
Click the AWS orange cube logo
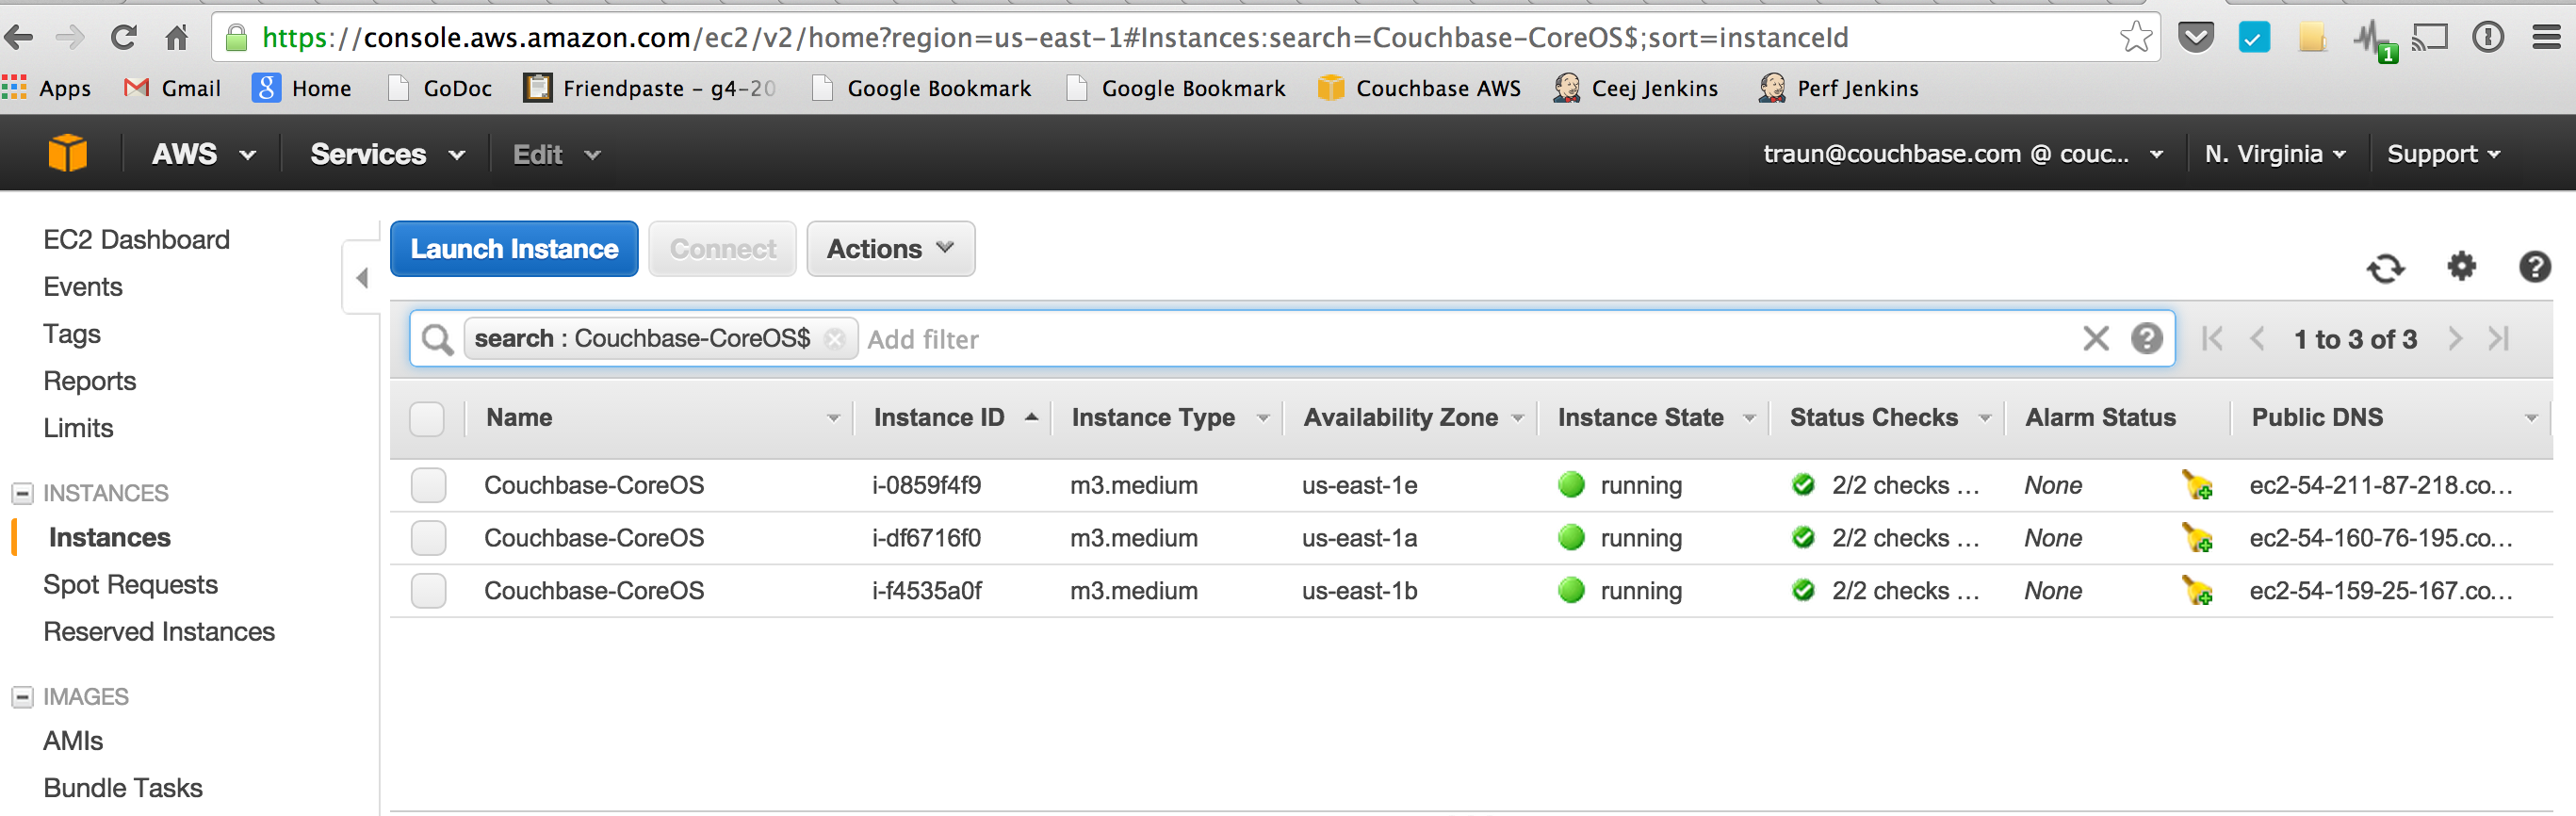[68, 154]
